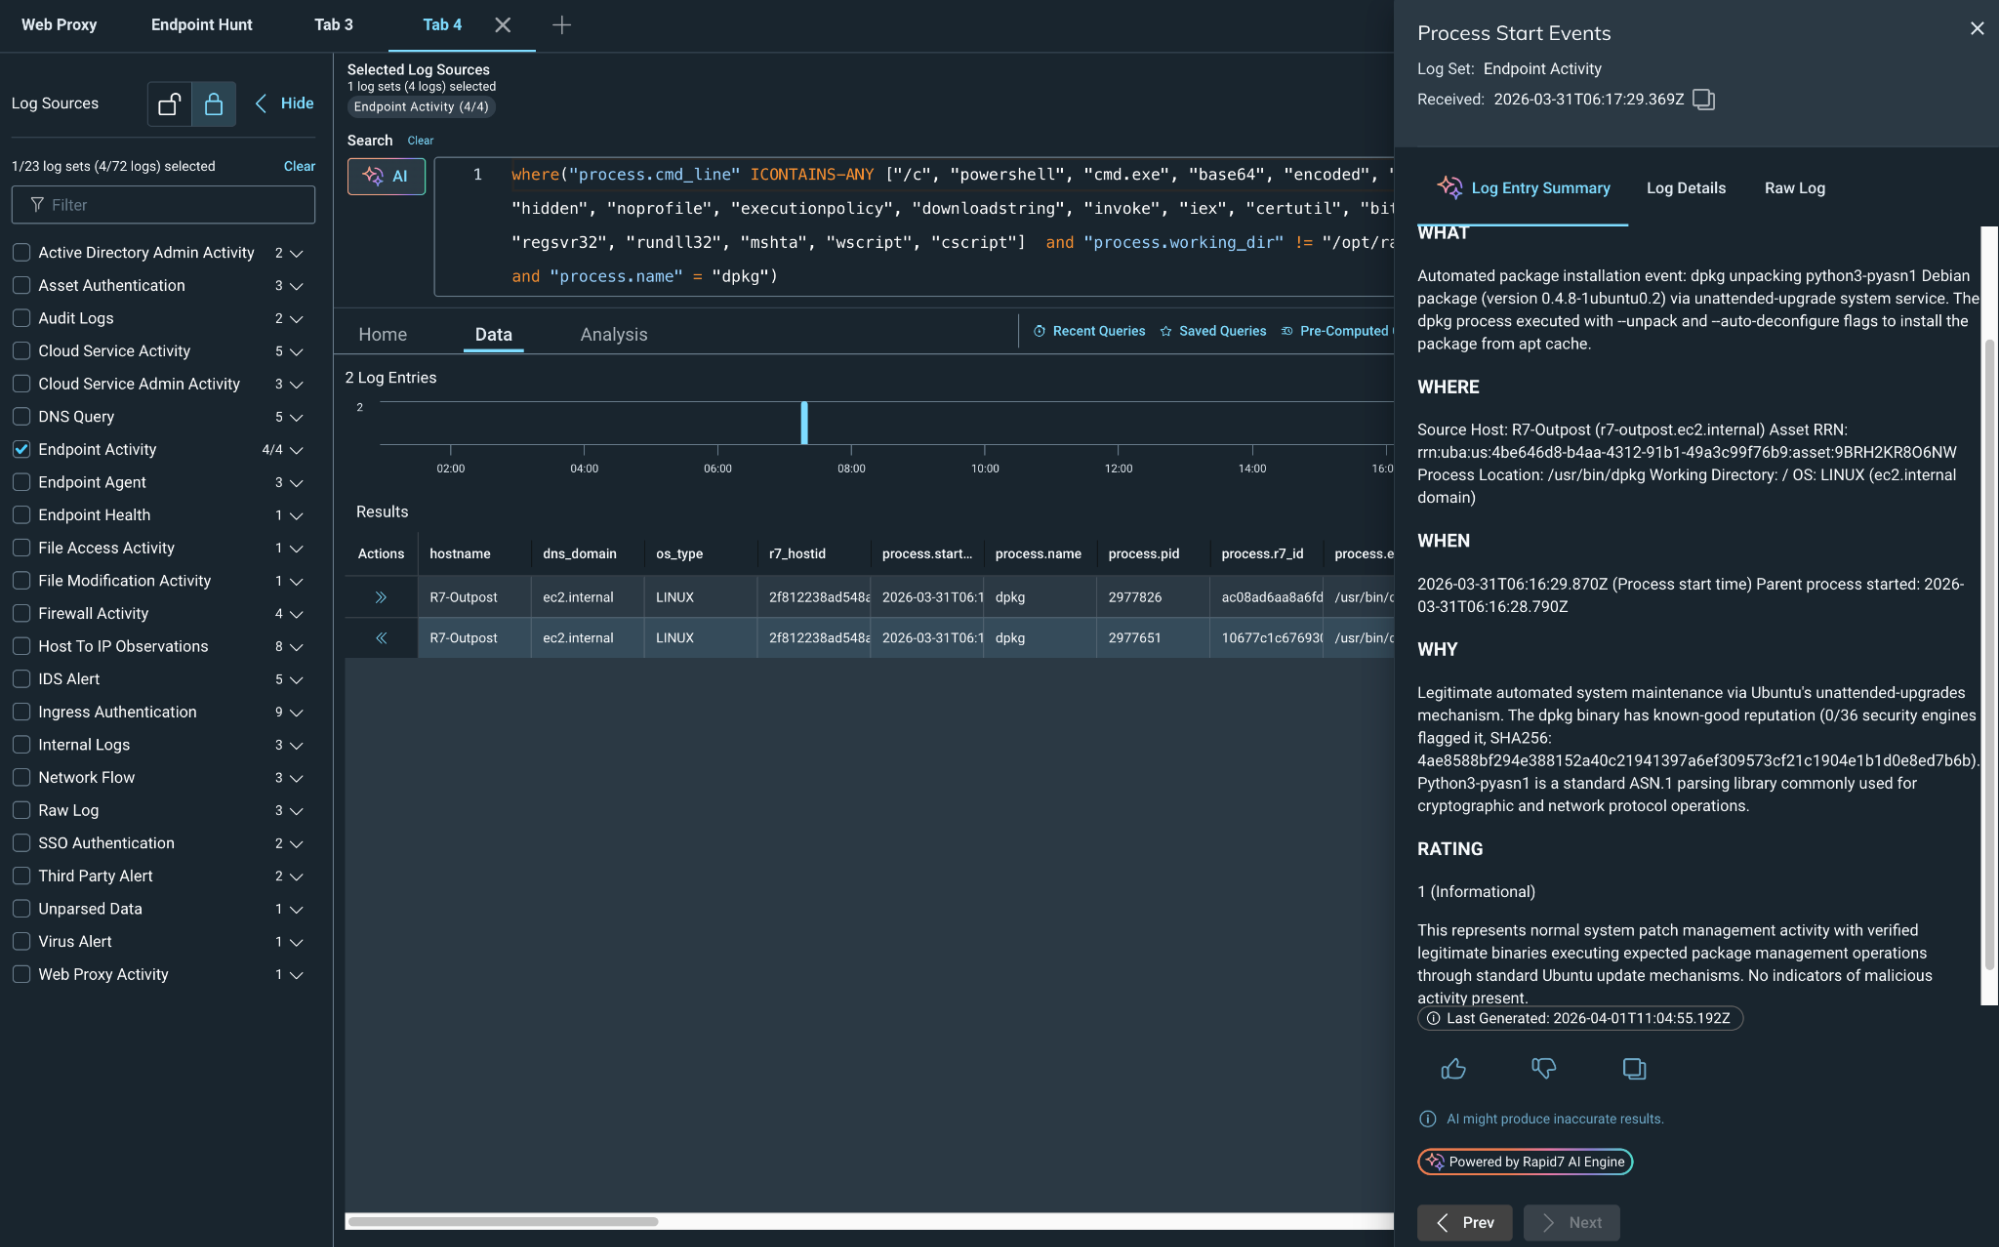Viewport: 1999px width, 1248px height.
Task: Uncheck the Endpoint Activity log source
Action: [x=21, y=449]
